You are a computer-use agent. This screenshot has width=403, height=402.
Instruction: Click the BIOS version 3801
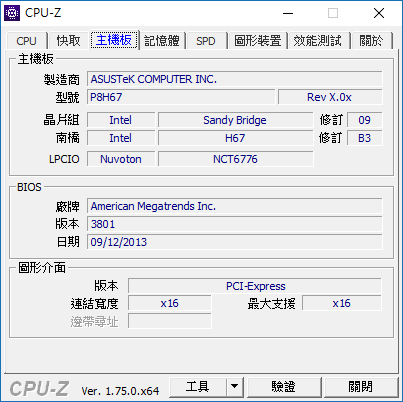click(235, 224)
